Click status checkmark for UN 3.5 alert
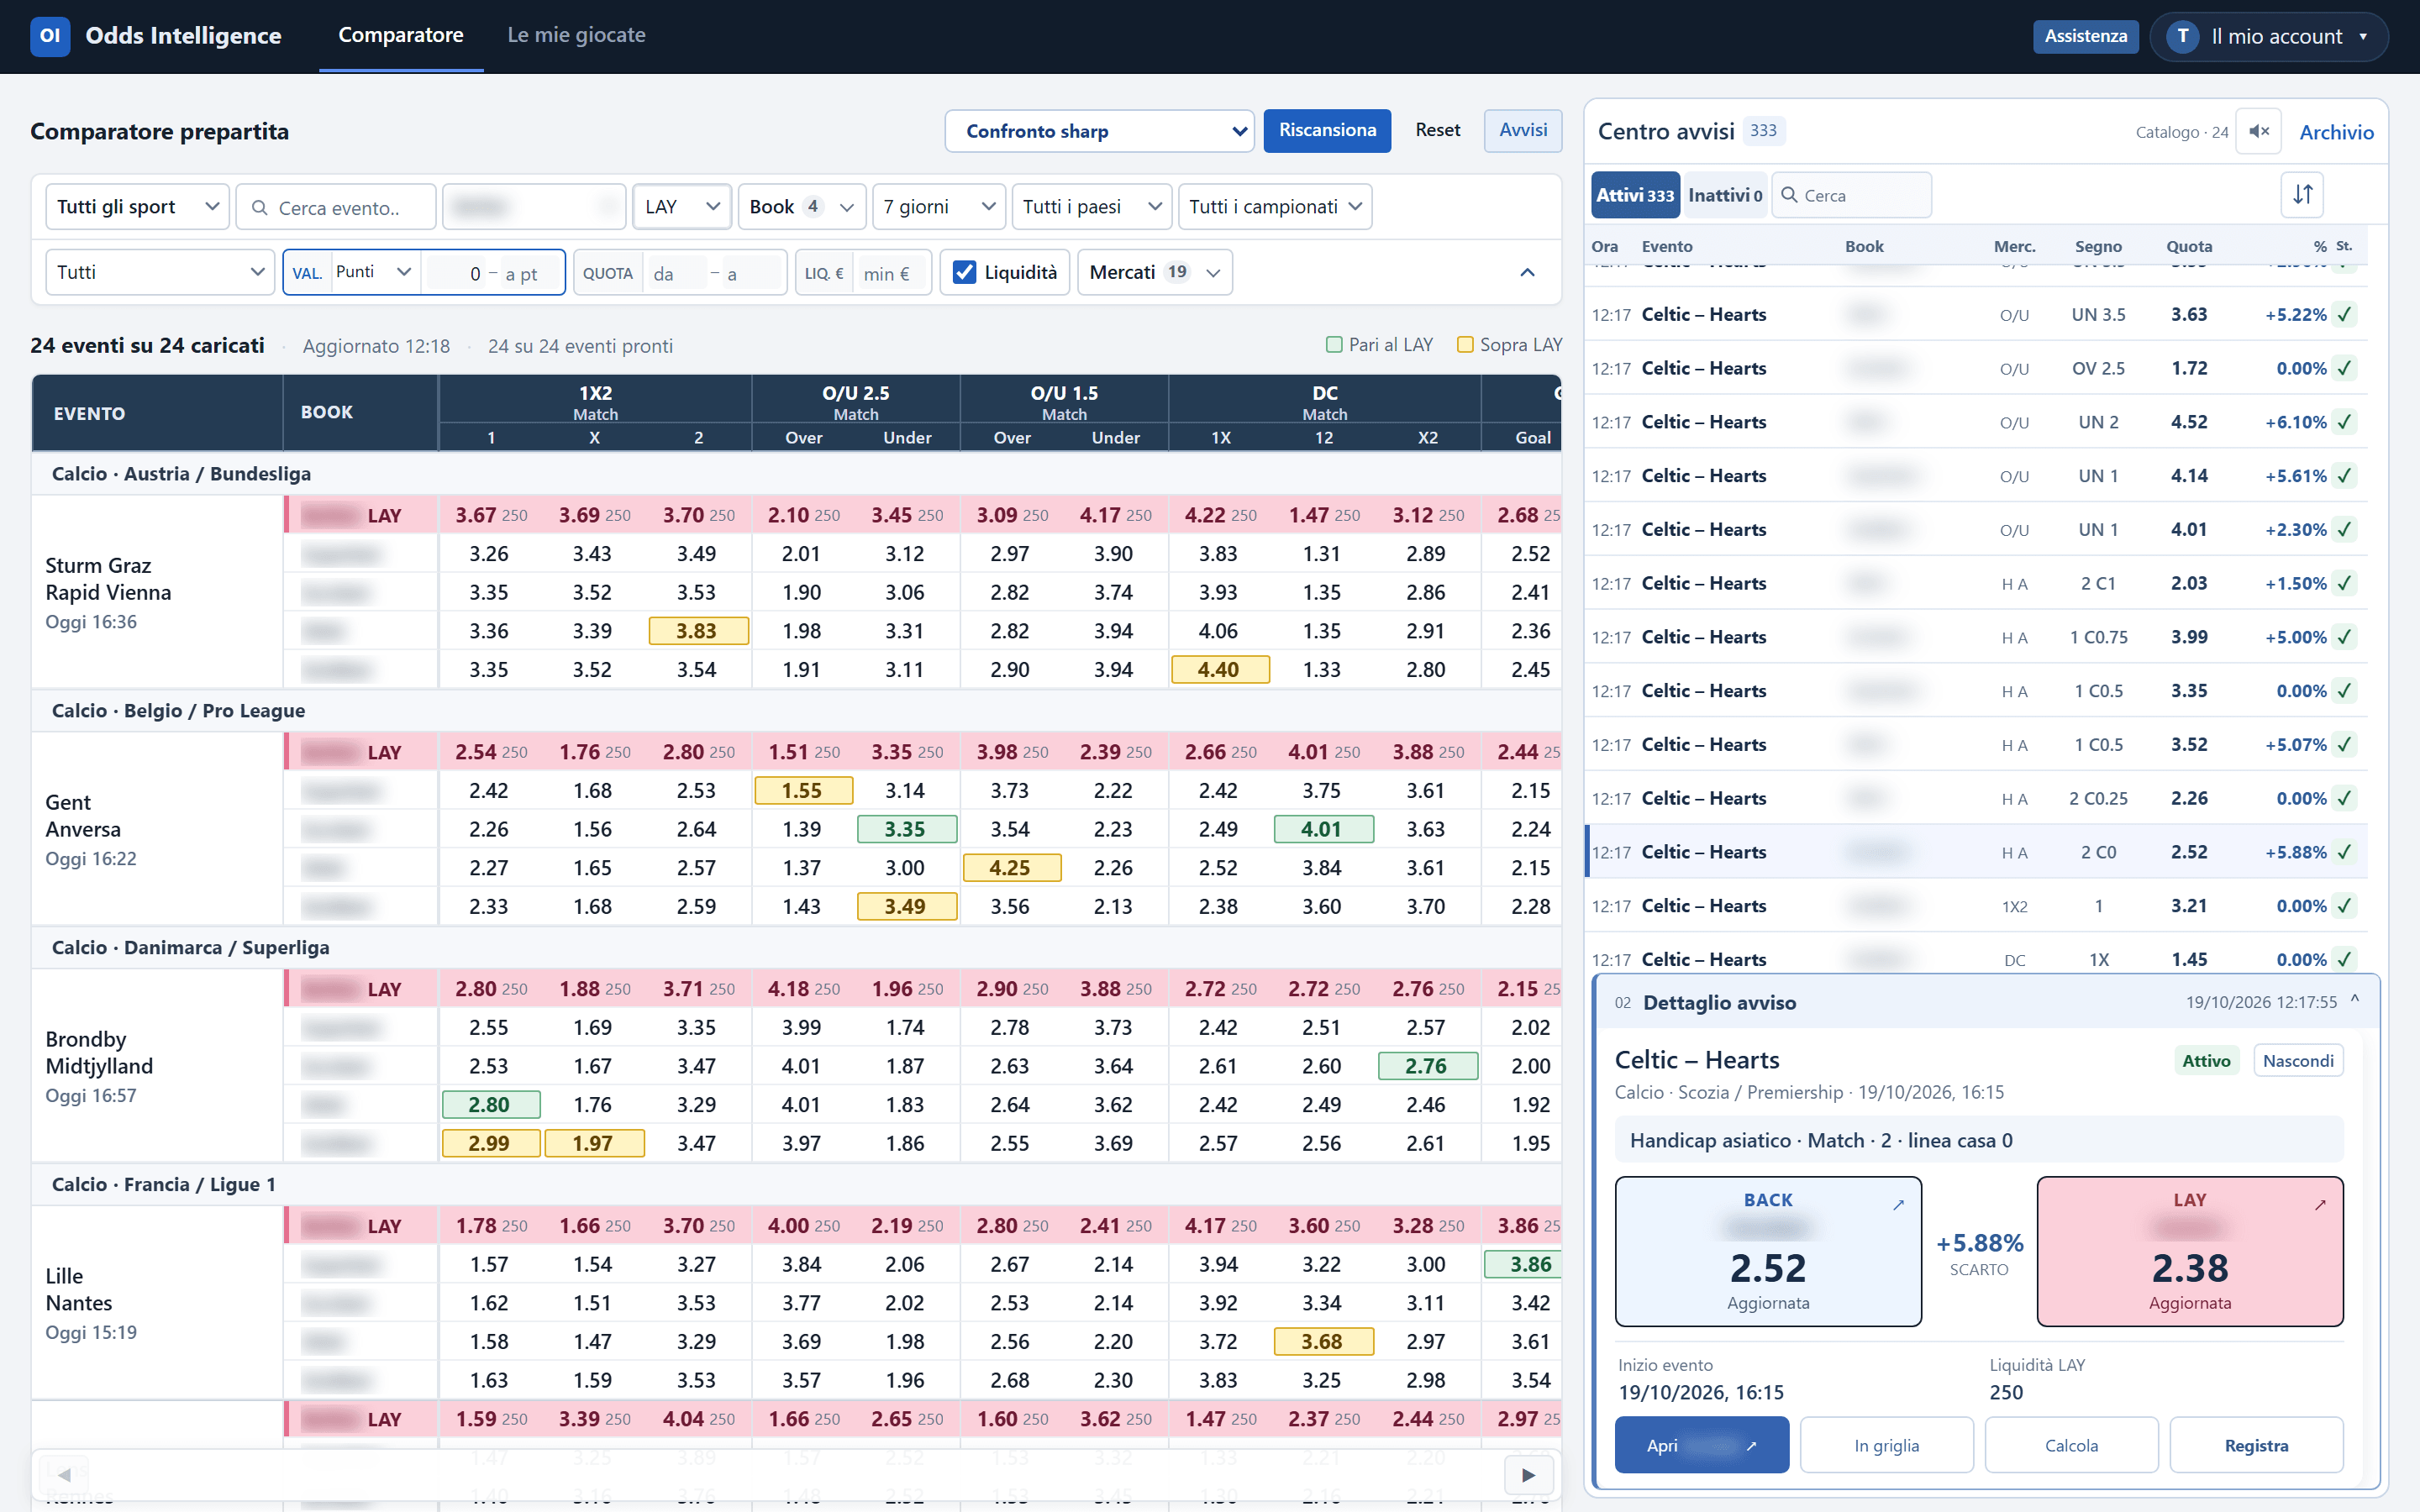 point(2345,314)
